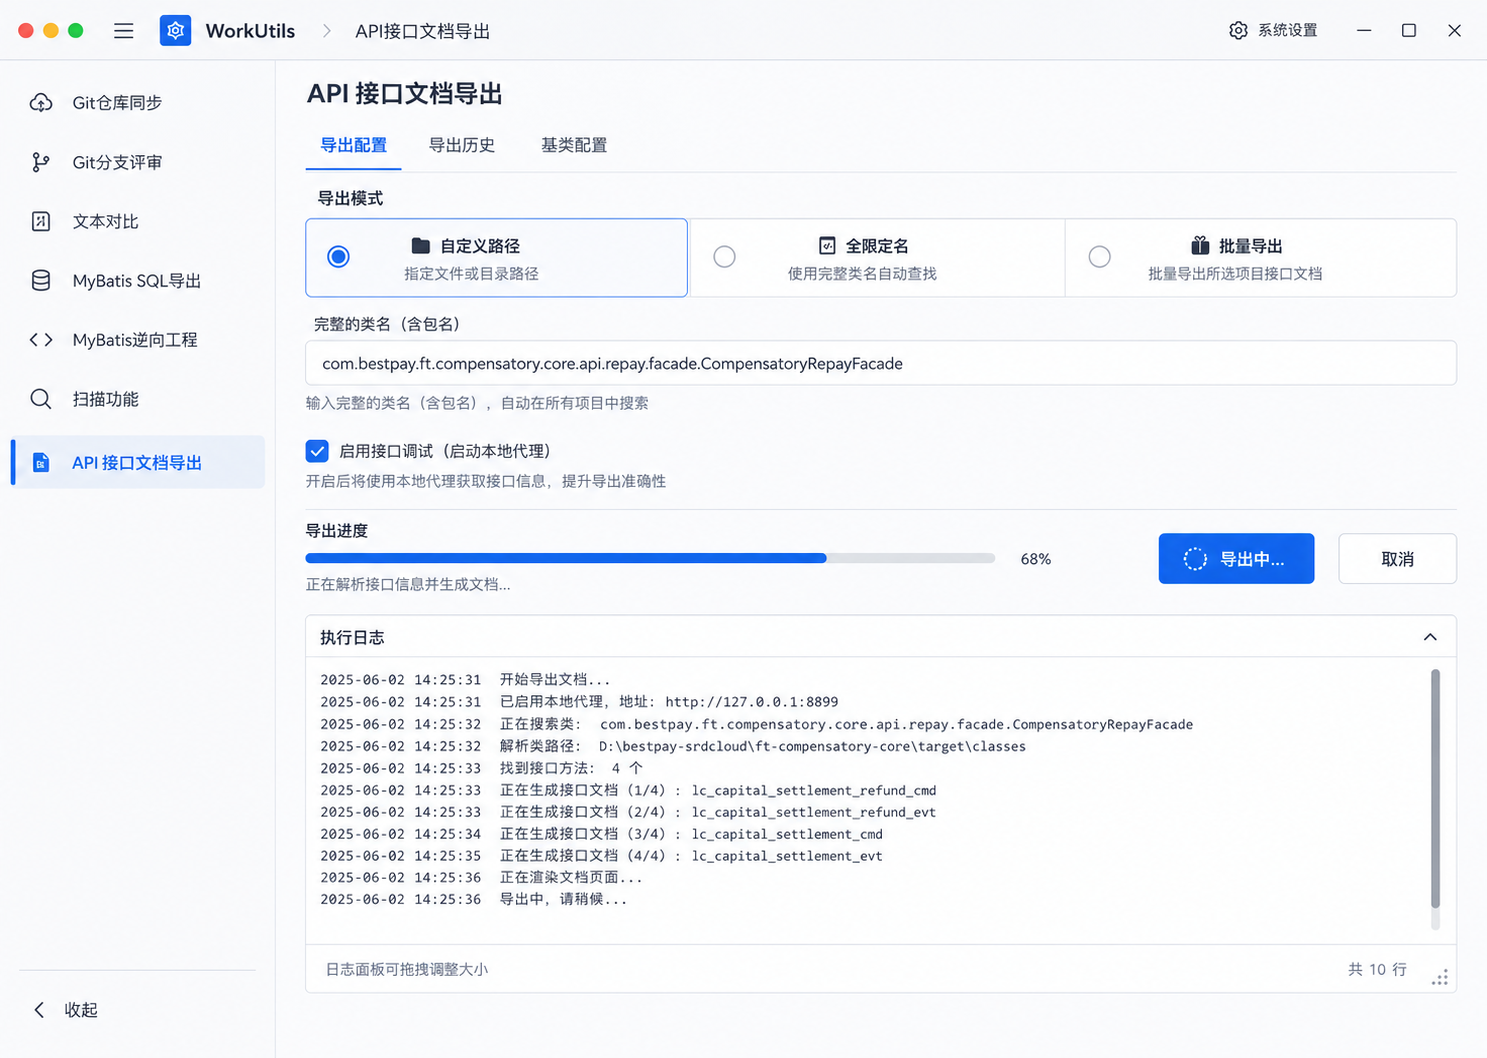Click log line lc_capital_settlement_refund_evt
Viewport: 1487px width, 1058px height.
click(628, 812)
